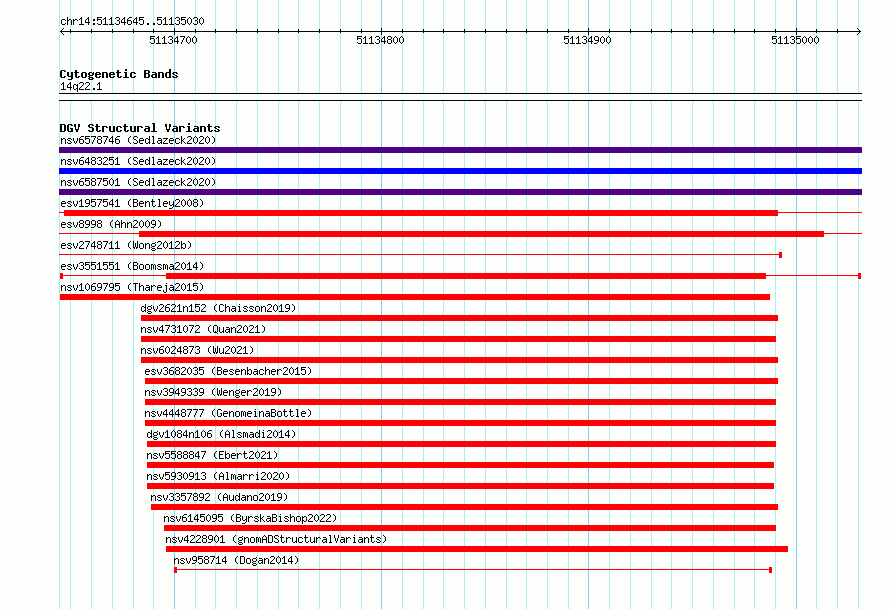
Task: Click the 51135000 ruler tick label
Action: click(795, 40)
